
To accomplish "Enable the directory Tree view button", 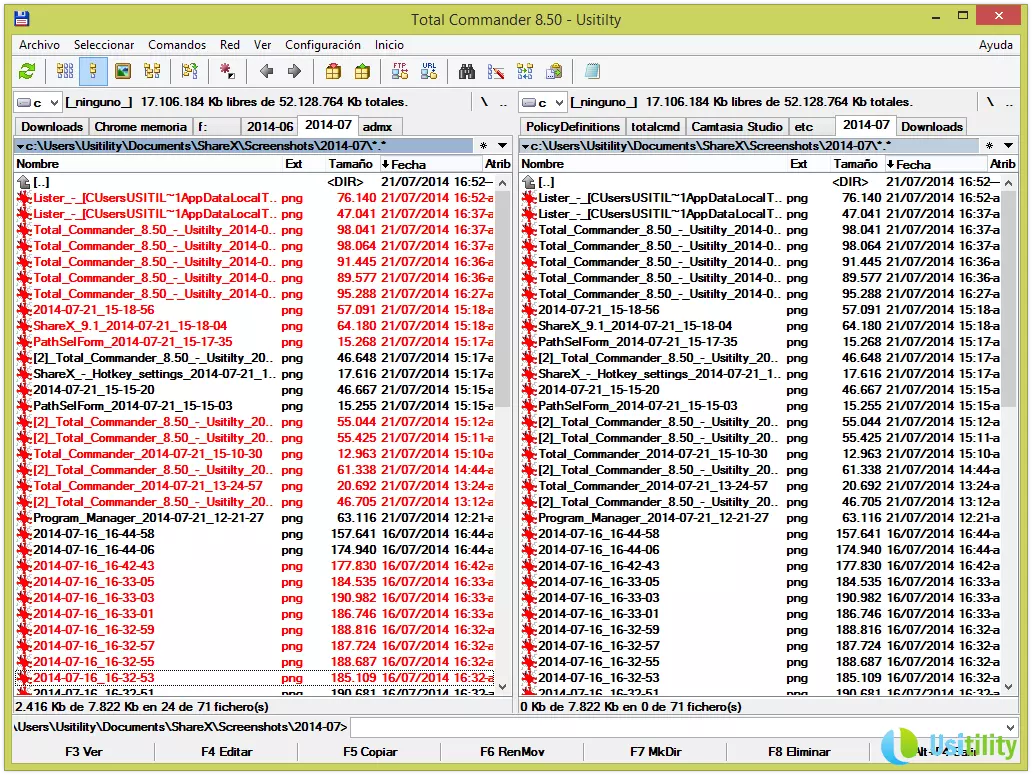I will coord(152,71).
